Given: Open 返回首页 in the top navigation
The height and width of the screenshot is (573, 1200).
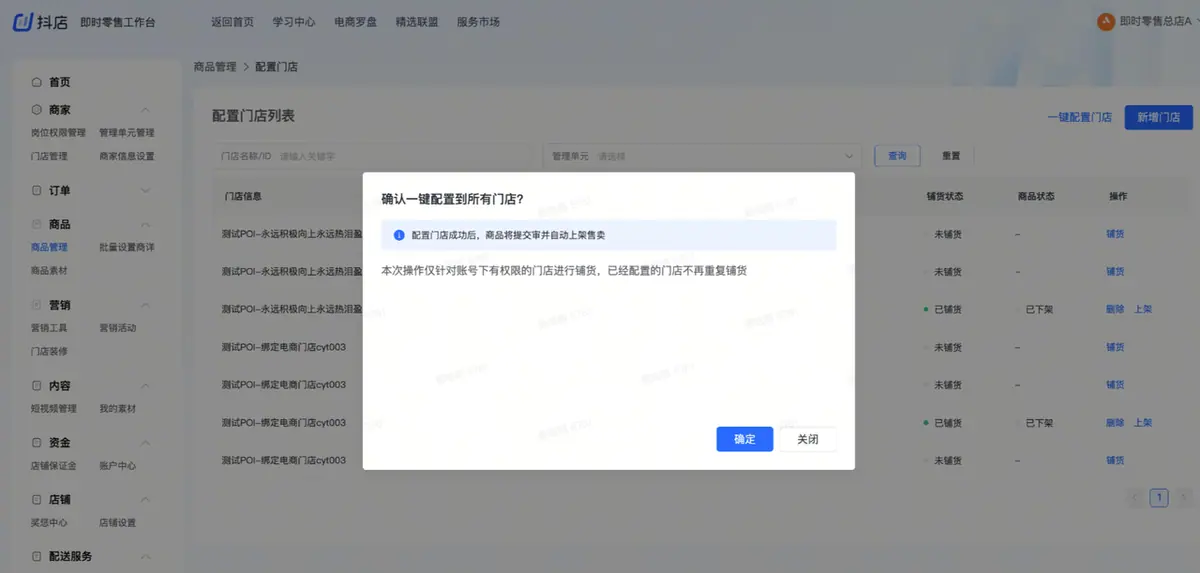Looking at the screenshot, I should 233,22.
